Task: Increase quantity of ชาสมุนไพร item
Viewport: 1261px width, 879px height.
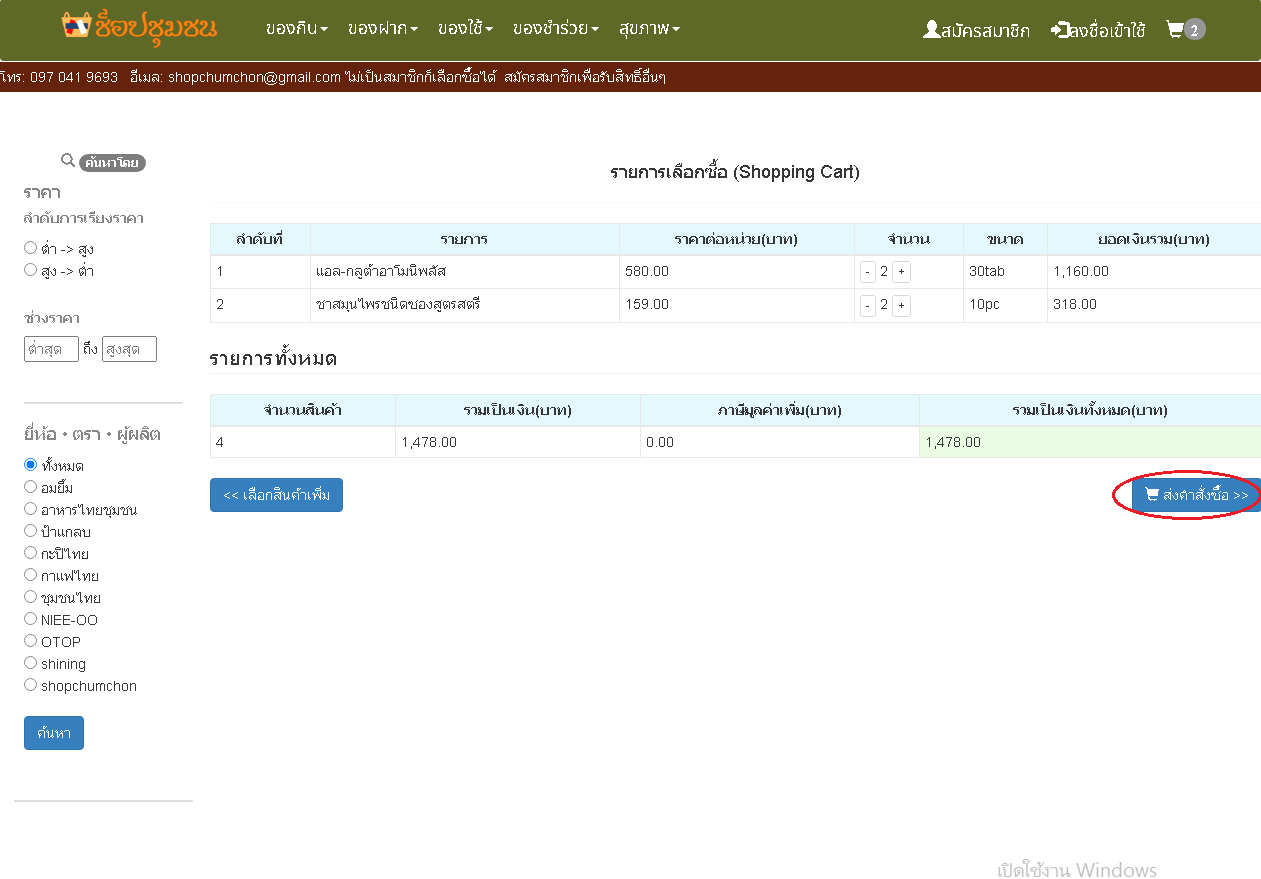Action: pos(901,305)
